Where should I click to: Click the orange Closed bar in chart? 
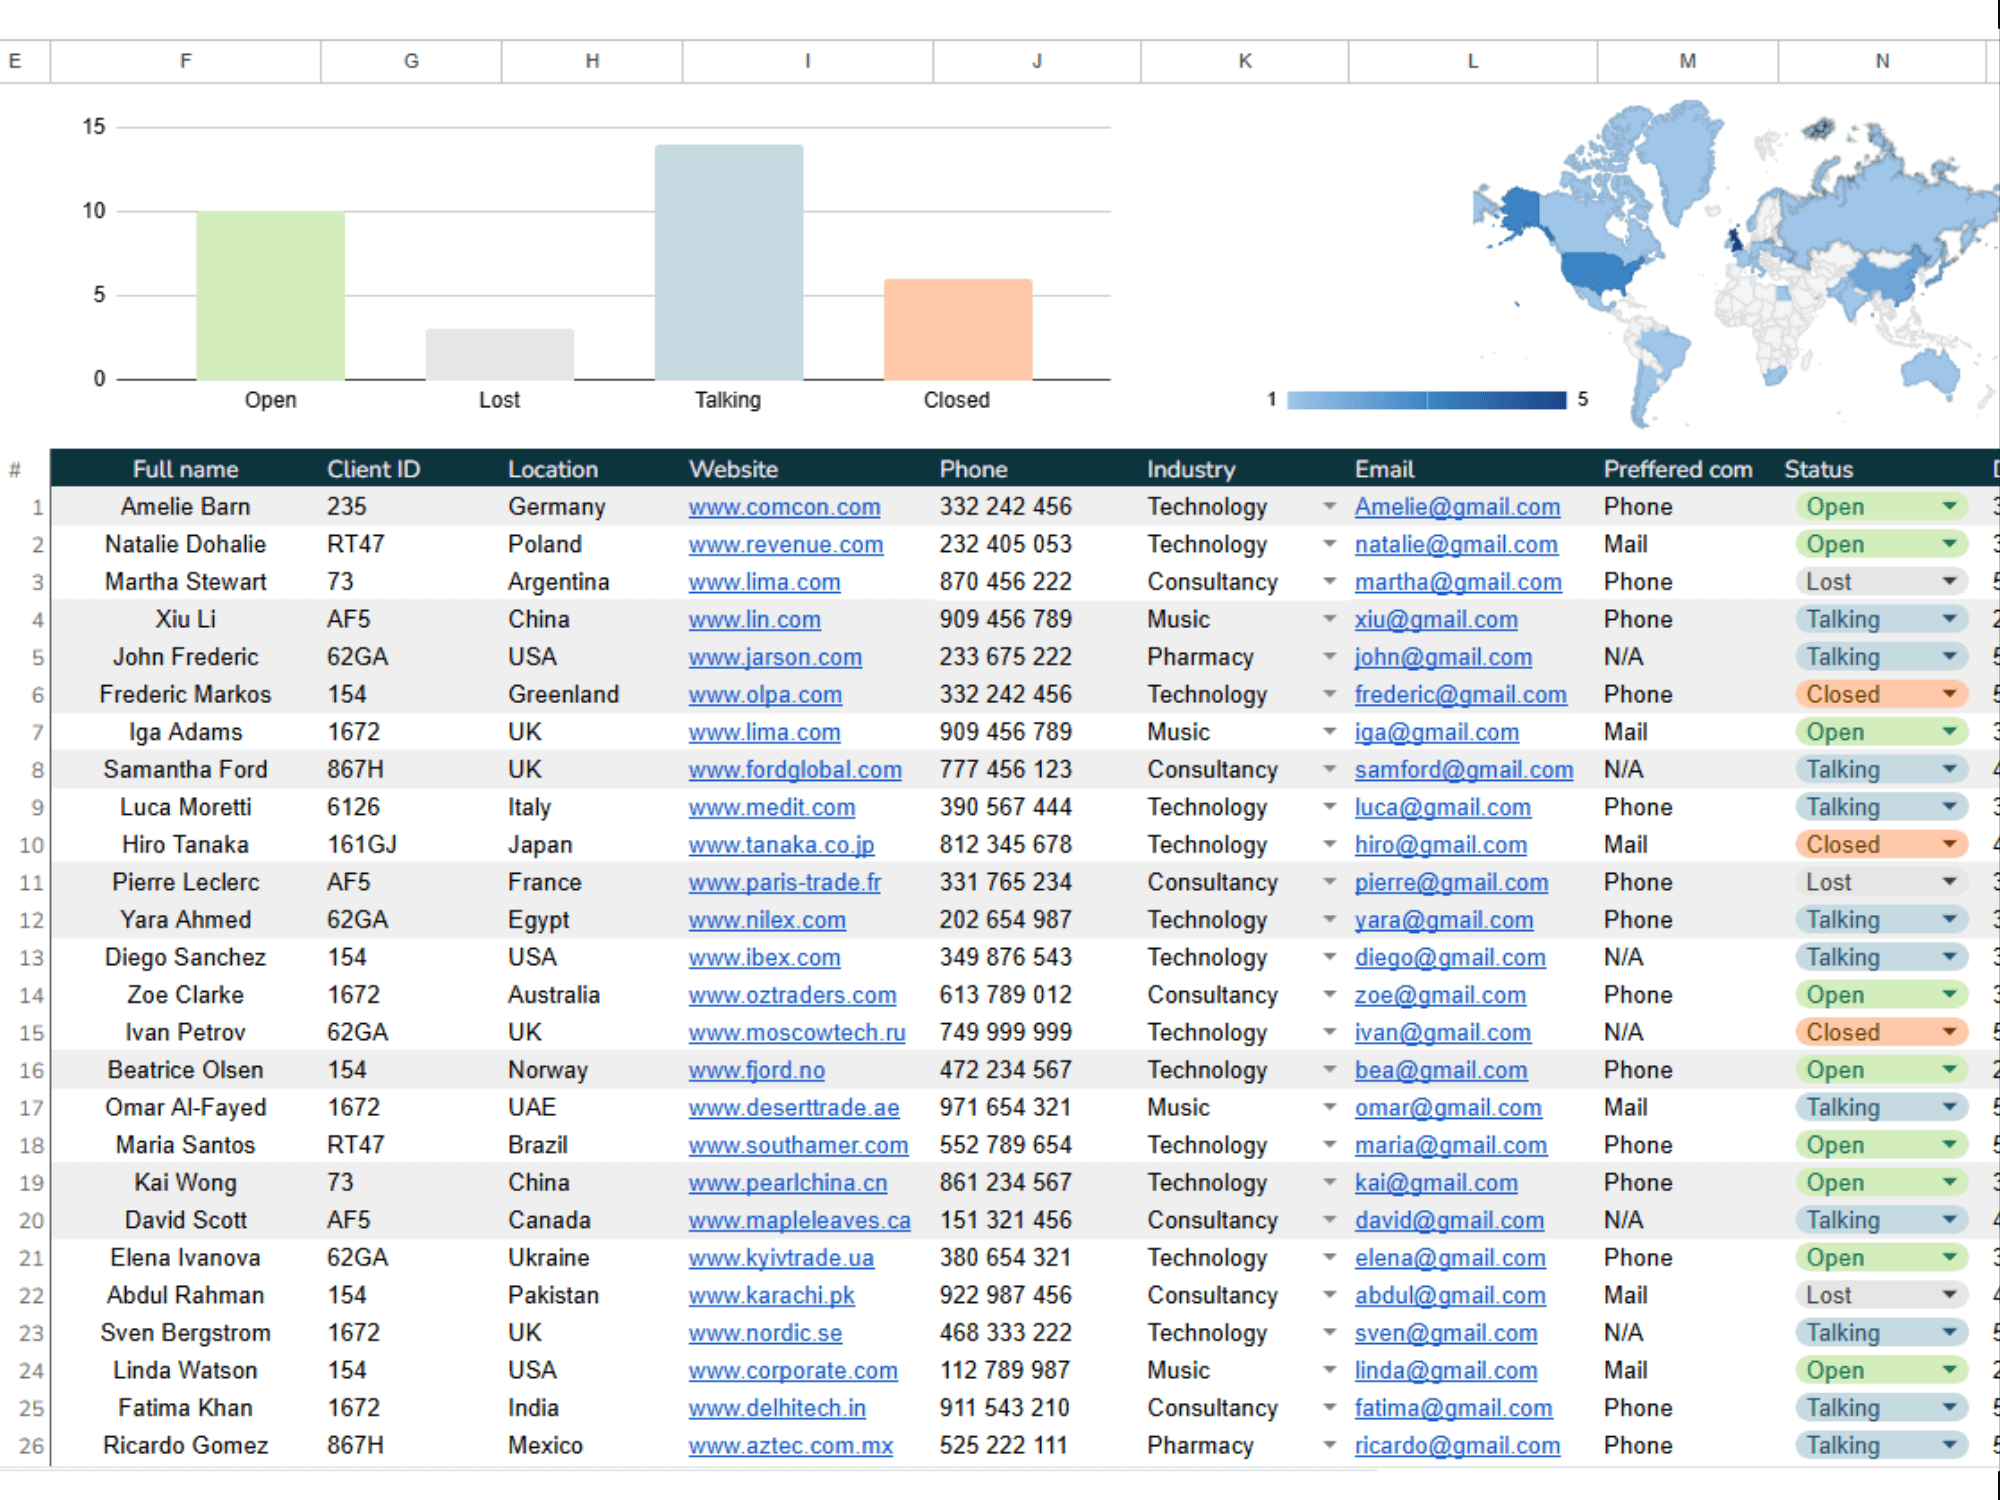957,330
